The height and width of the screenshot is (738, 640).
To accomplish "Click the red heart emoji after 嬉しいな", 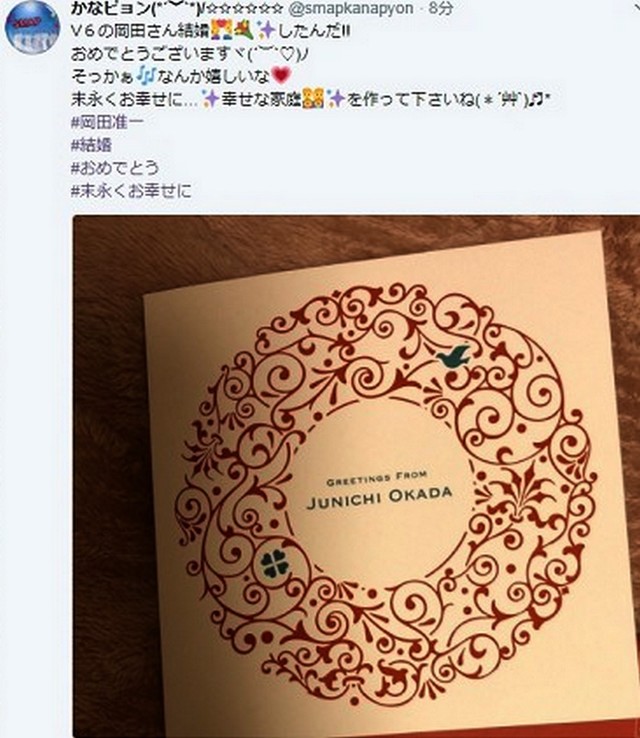I will 281,75.
